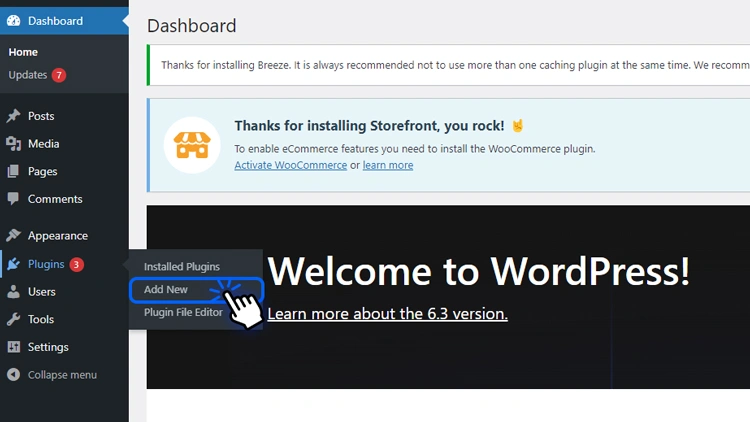Go to Home under Dashboard
The height and width of the screenshot is (422, 750).
[x=23, y=52]
